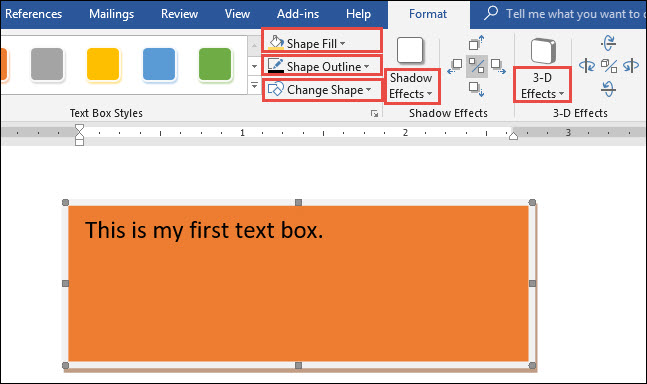Click the Tell me magnifier icon

click(x=491, y=13)
